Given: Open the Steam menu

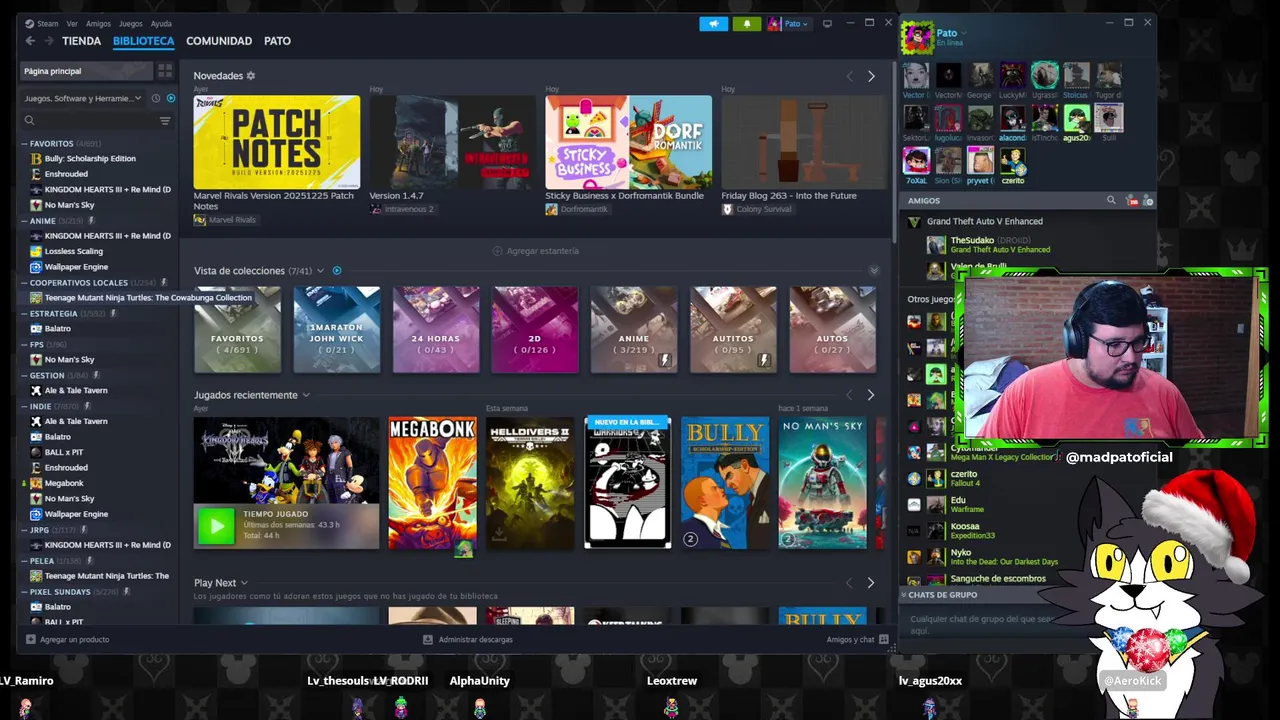Looking at the screenshot, I should pos(42,24).
